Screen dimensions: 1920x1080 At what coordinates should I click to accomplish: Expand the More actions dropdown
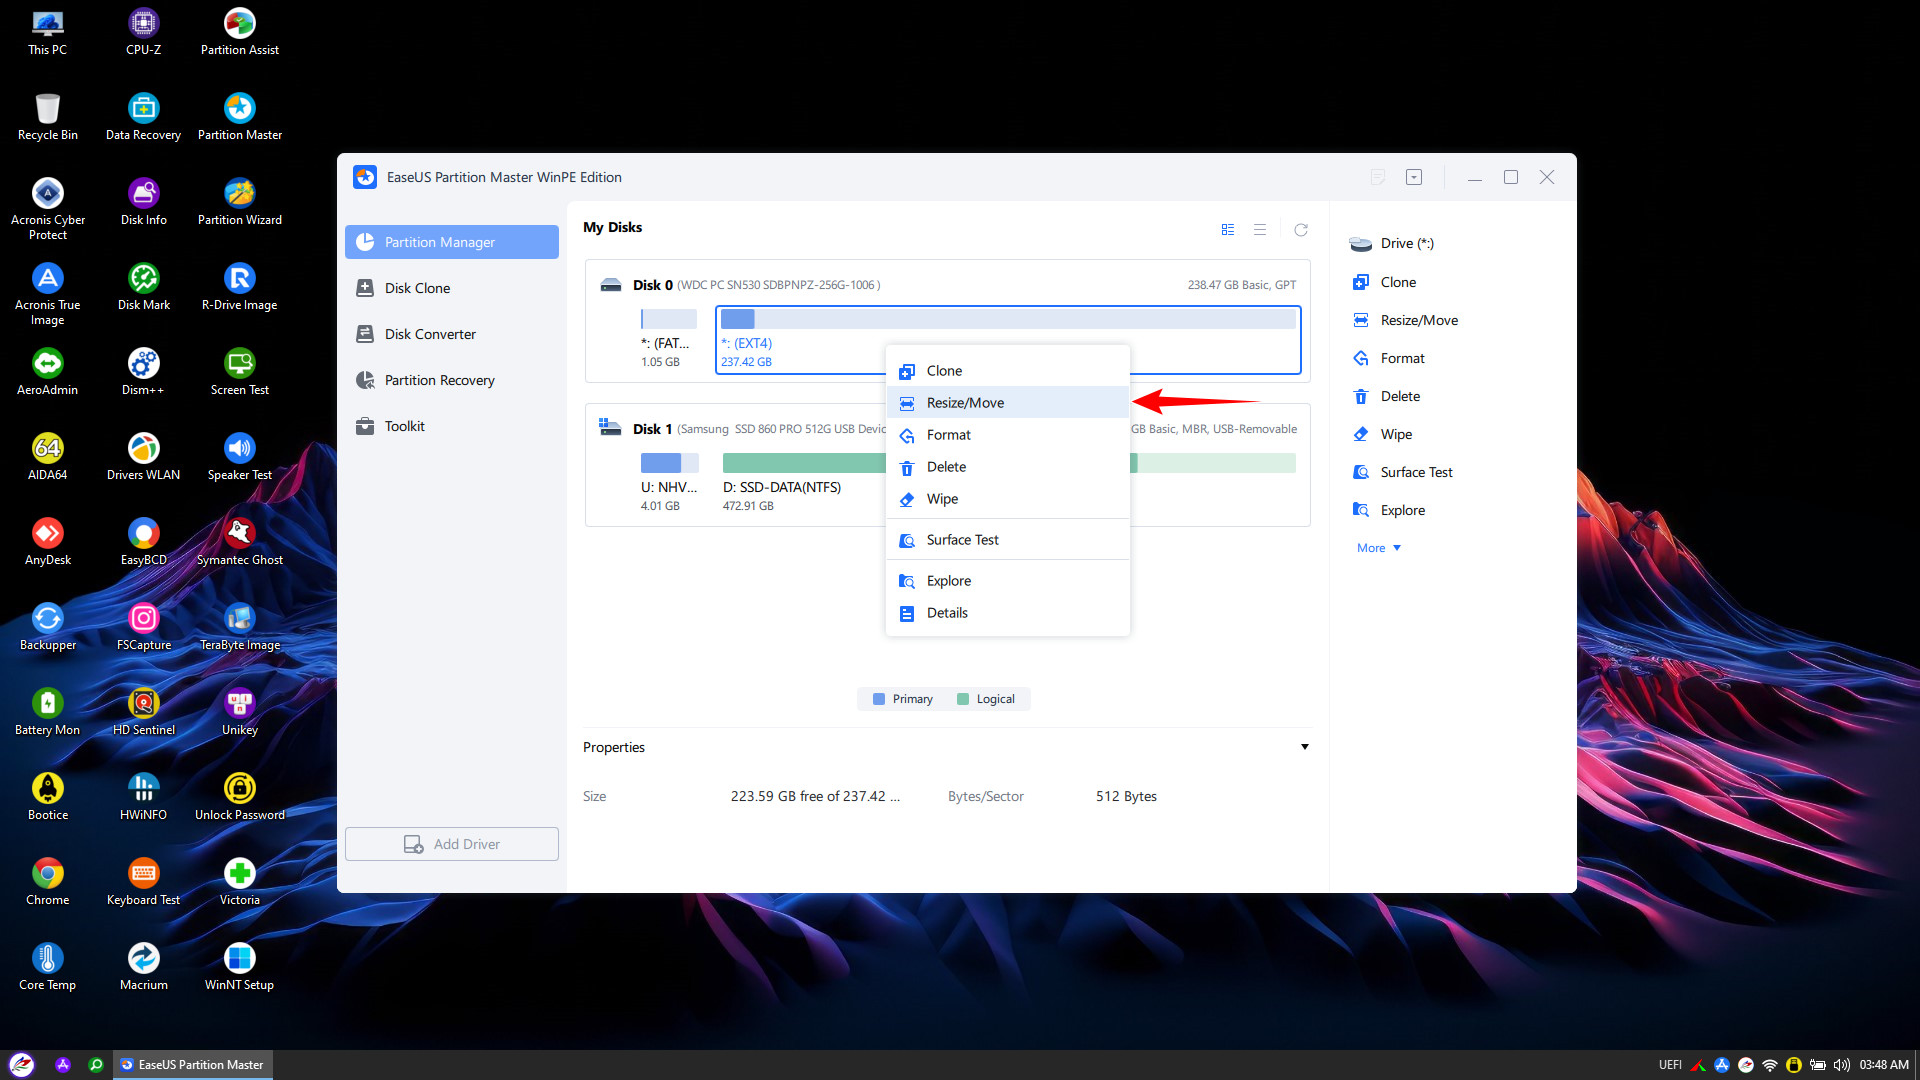click(1378, 548)
